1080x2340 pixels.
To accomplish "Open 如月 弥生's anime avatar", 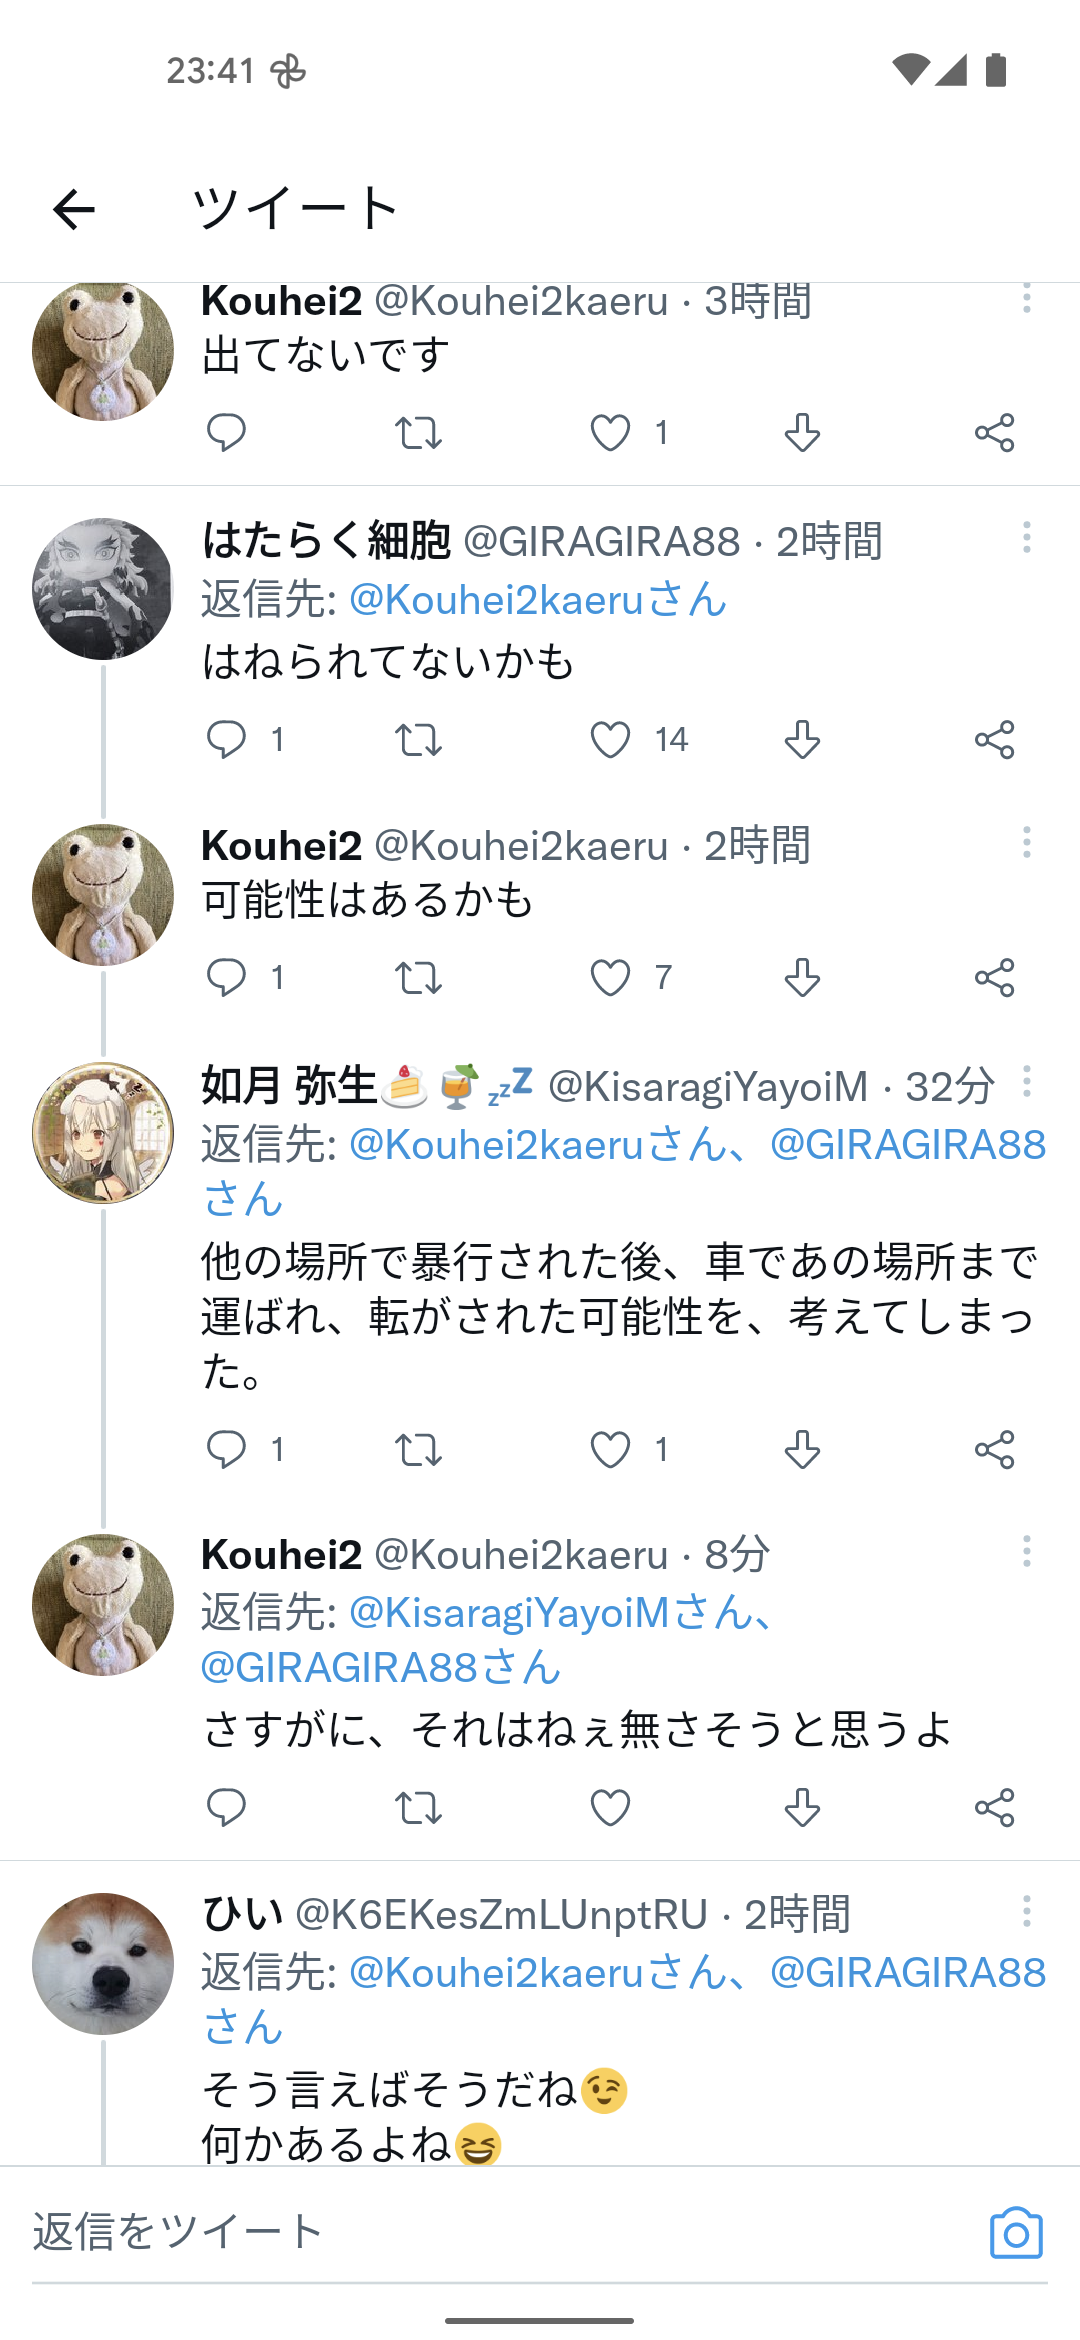I will tap(103, 1133).
